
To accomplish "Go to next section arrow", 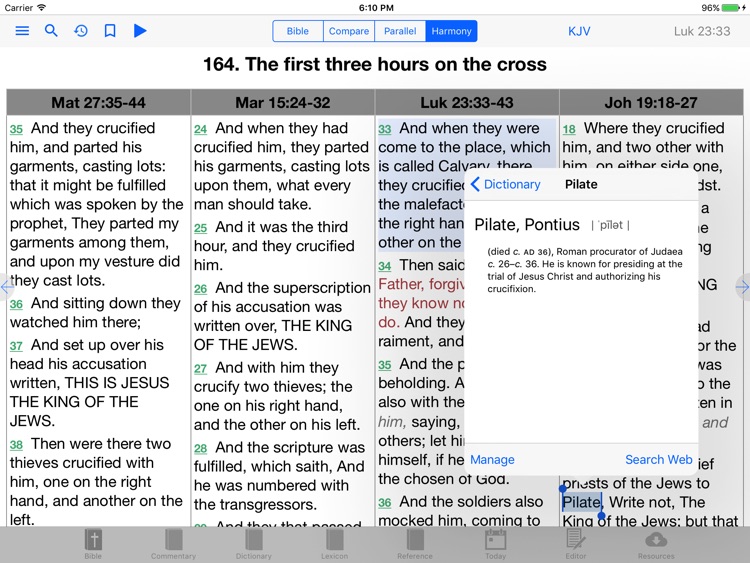I will click(x=743, y=287).
